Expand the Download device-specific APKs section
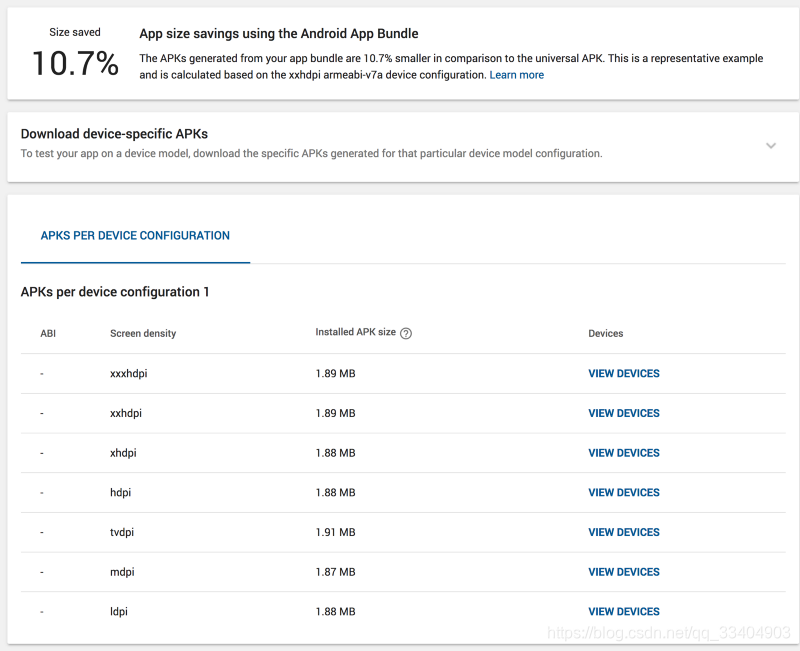Viewport: 800px width, 651px height. (771, 146)
